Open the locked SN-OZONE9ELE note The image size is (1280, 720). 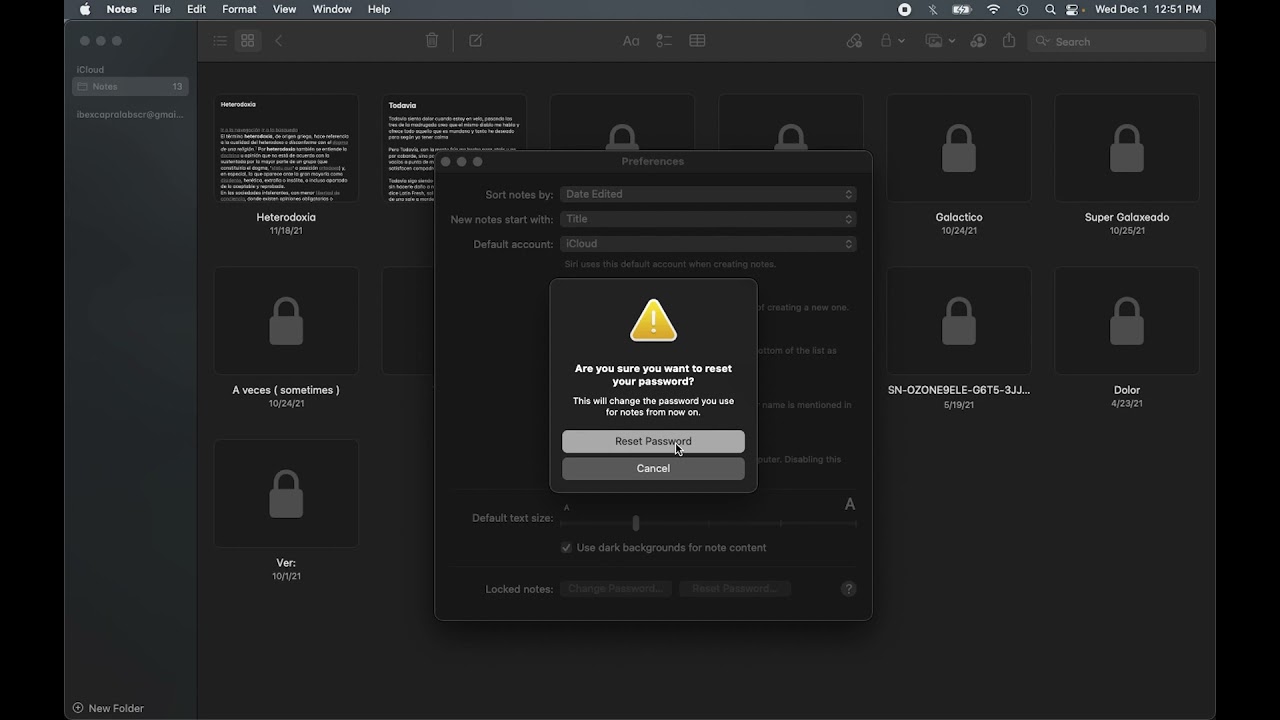pos(959,321)
